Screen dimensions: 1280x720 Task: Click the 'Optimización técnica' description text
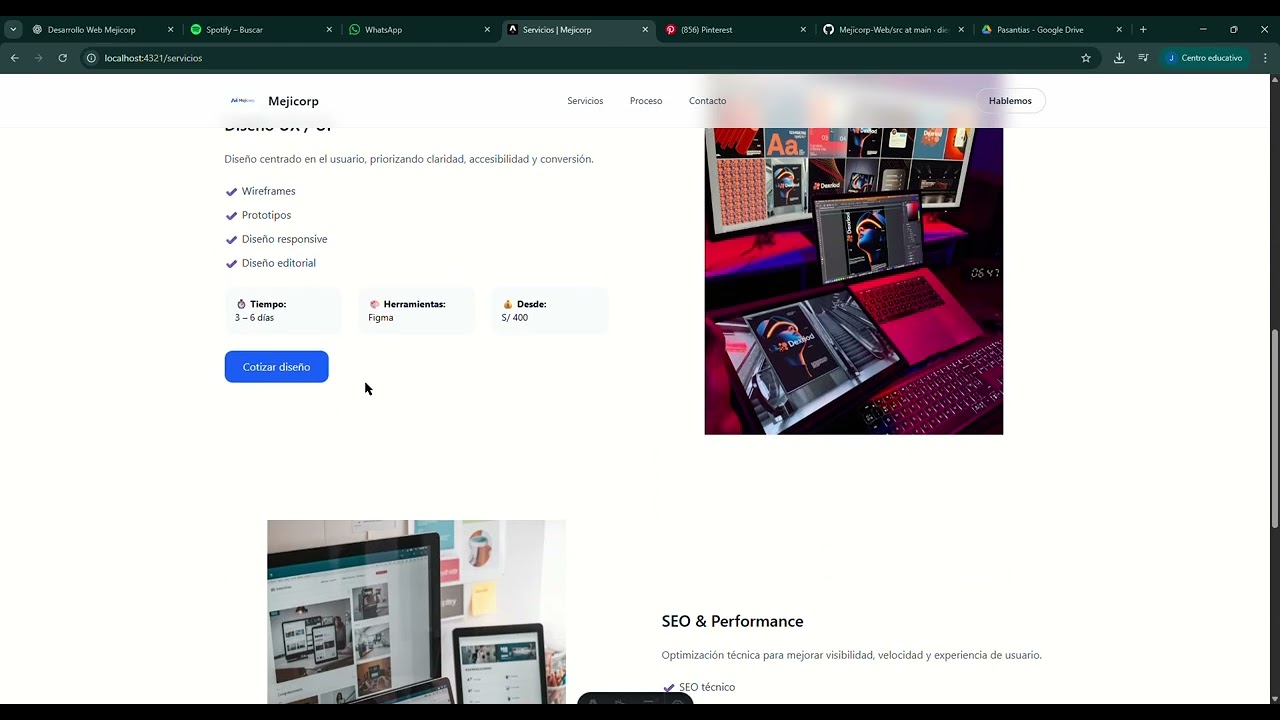[x=851, y=655]
